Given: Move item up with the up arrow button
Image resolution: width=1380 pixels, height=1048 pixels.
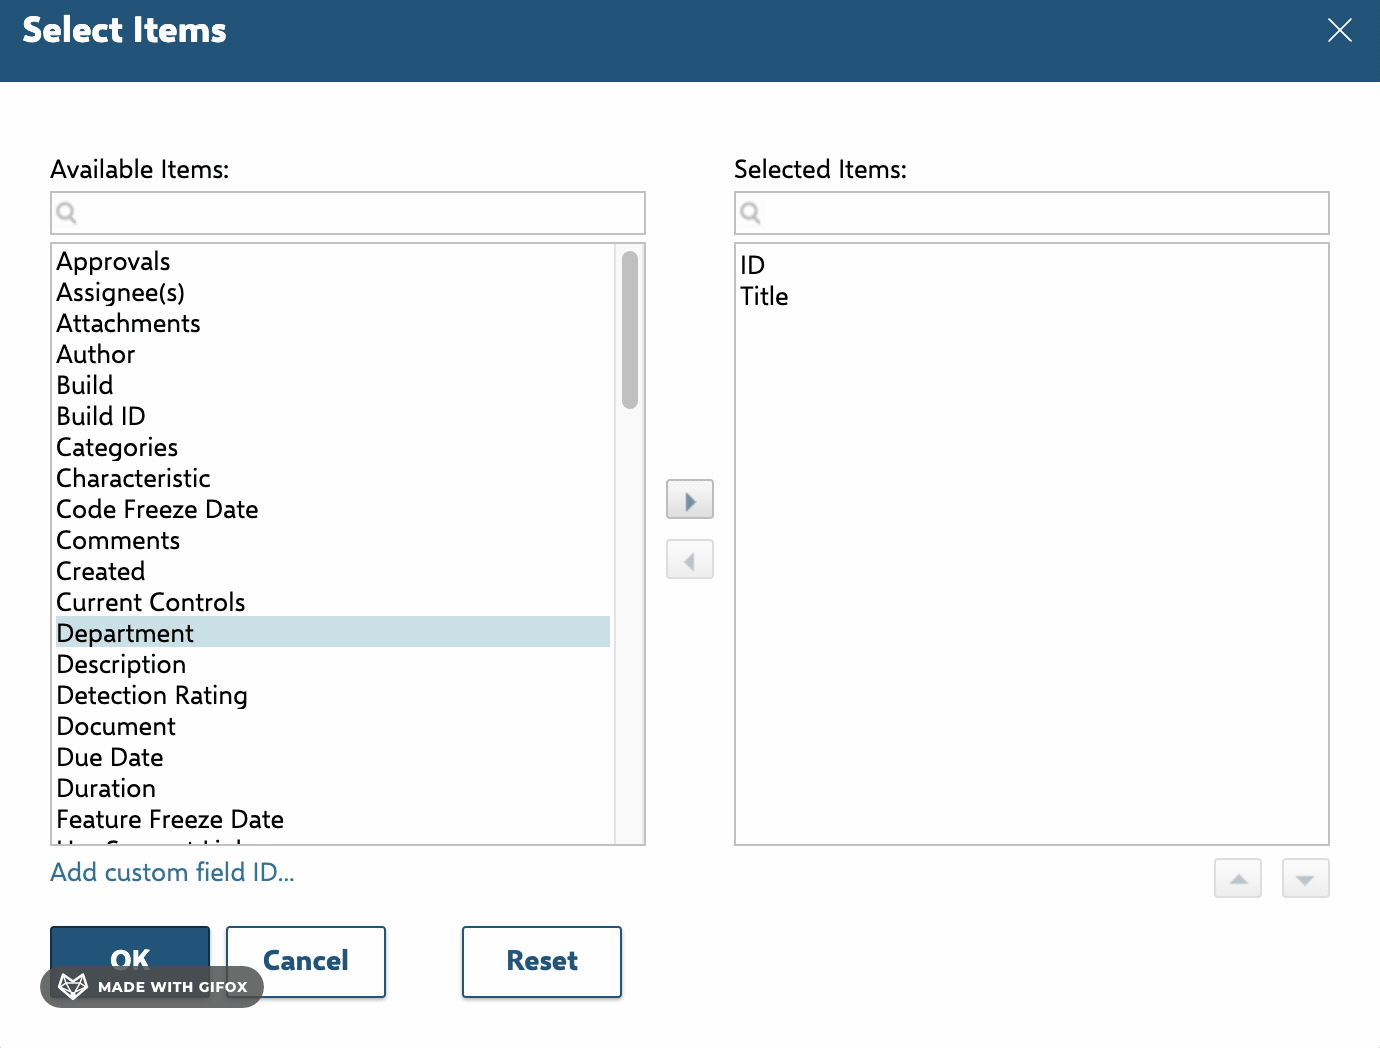Looking at the screenshot, I should click(x=1238, y=878).
